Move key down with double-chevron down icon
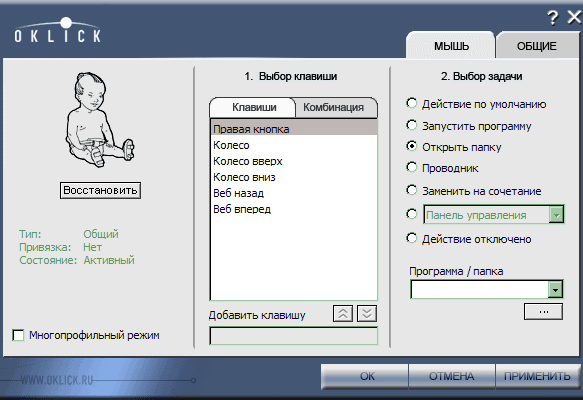This screenshot has width=583, height=400. click(367, 313)
